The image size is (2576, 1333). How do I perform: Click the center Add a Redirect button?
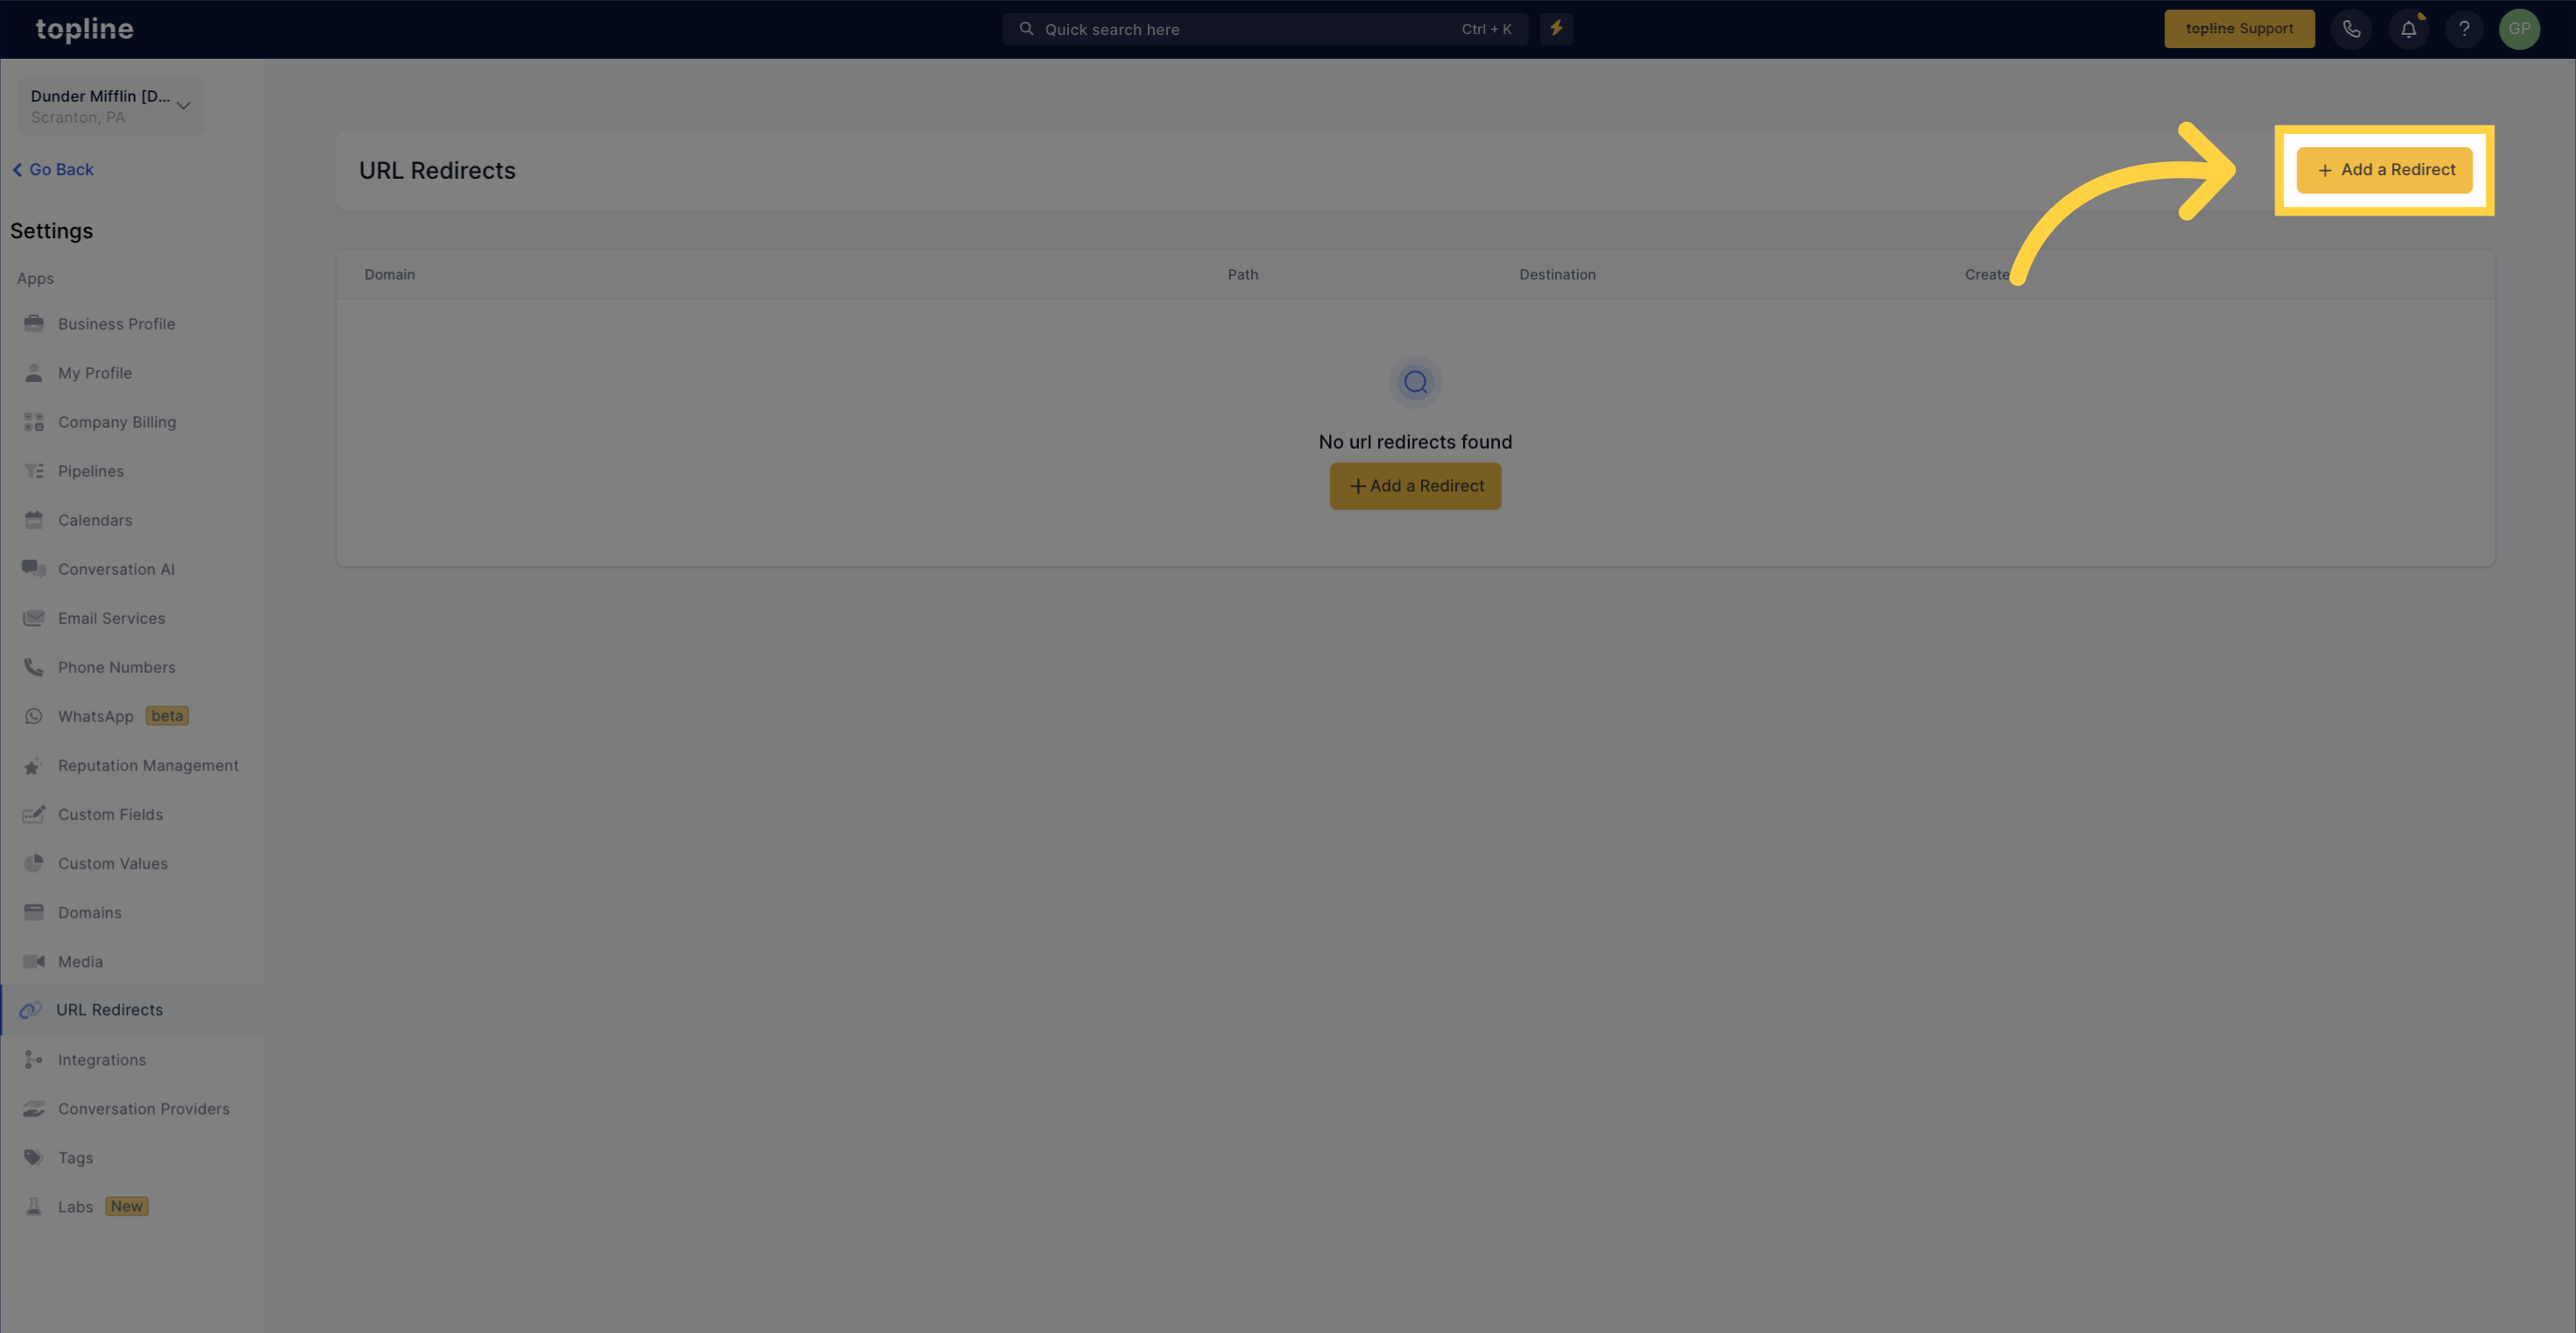point(1415,485)
